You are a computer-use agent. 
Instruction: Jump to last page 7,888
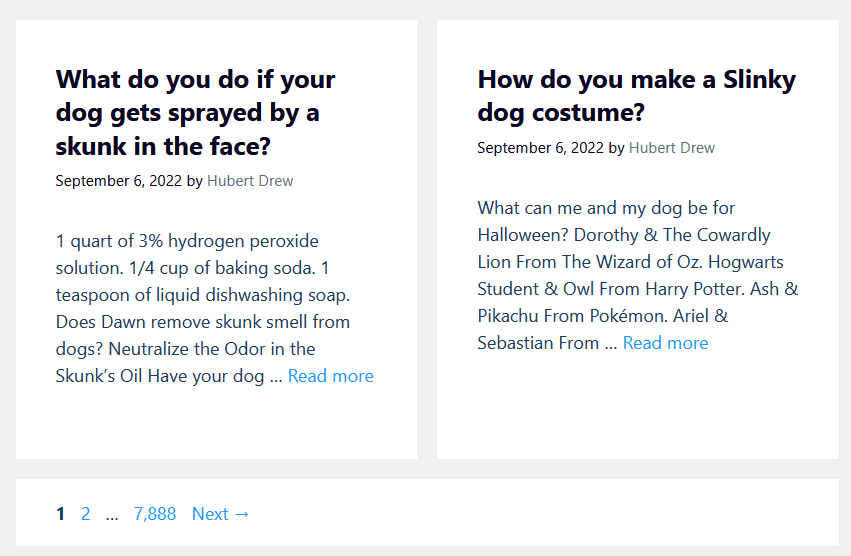(155, 514)
